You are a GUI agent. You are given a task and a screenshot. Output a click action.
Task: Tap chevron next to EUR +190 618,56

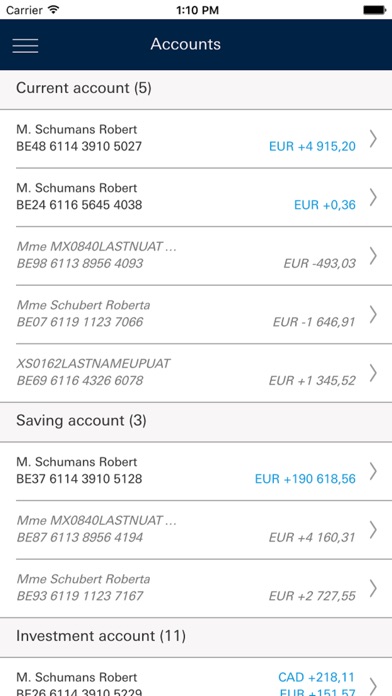(x=373, y=471)
